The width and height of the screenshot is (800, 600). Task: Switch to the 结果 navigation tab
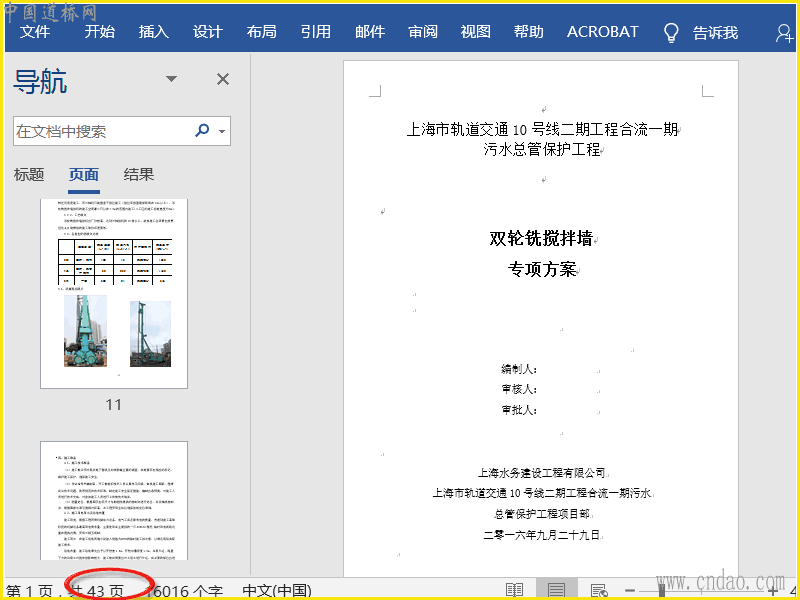pyautogui.click(x=138, y=175)
